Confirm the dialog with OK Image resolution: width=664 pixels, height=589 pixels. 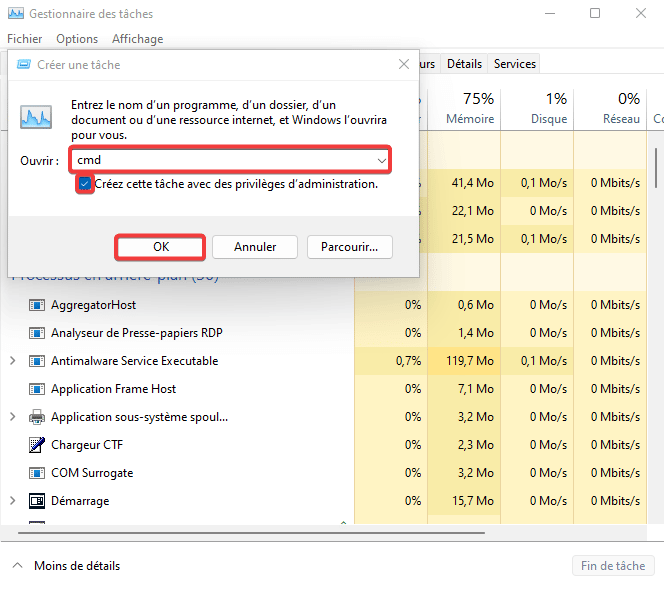pyautogui.click(x=160, y=247)
